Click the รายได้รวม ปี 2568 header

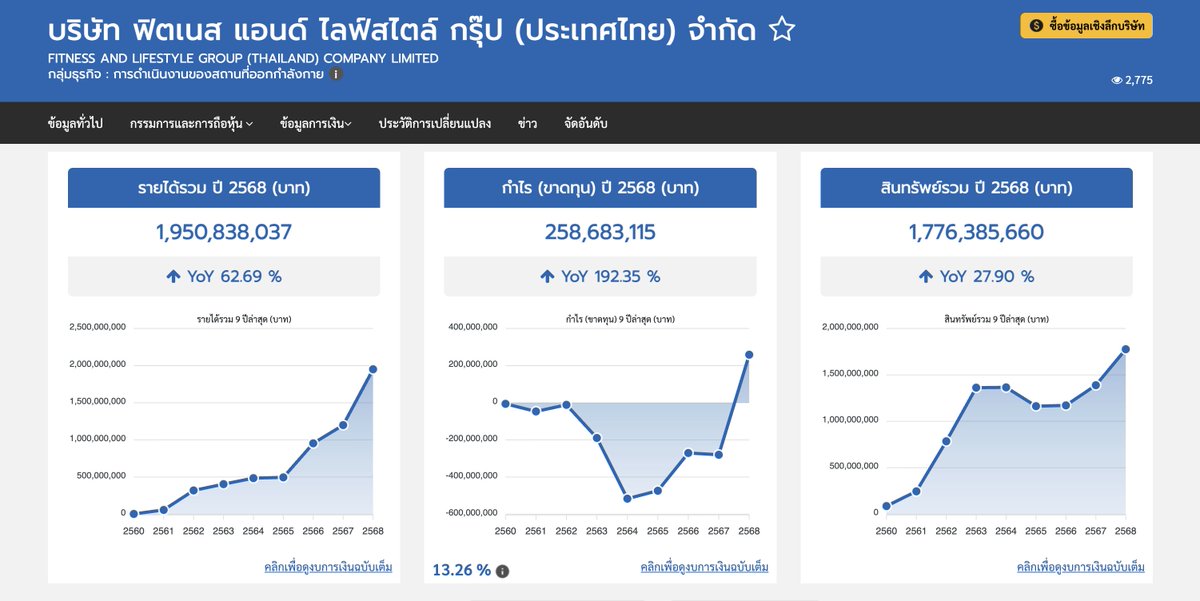tap(224, 188)
